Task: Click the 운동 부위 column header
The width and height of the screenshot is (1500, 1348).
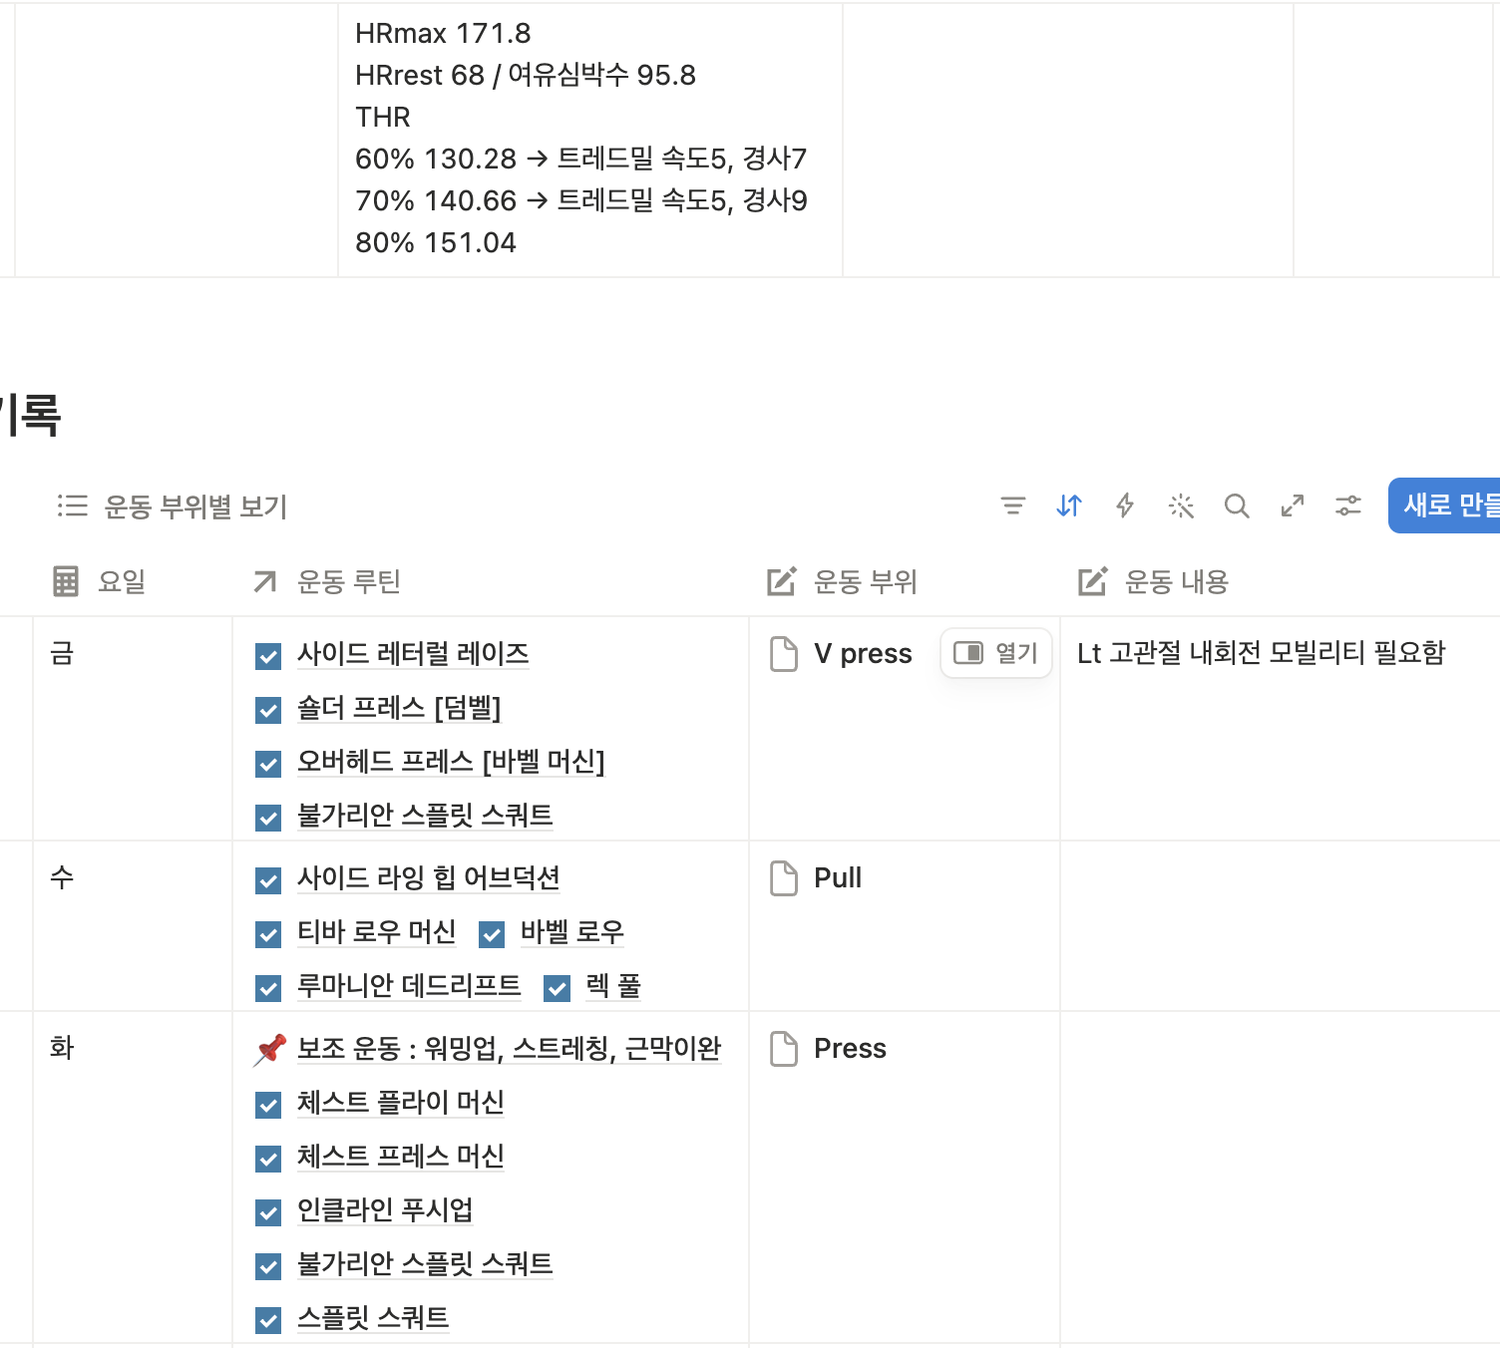Action: point(842,581)
